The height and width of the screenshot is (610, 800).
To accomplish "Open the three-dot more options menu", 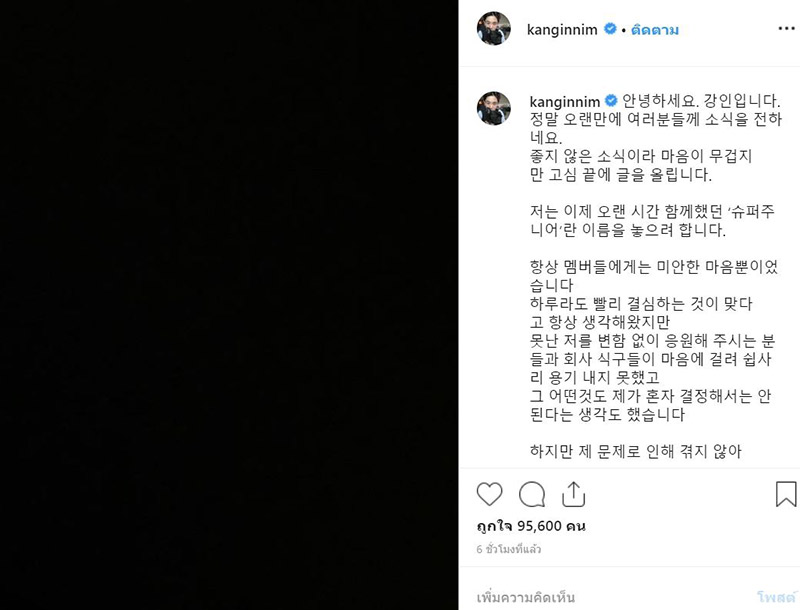I will pos(786,29).
